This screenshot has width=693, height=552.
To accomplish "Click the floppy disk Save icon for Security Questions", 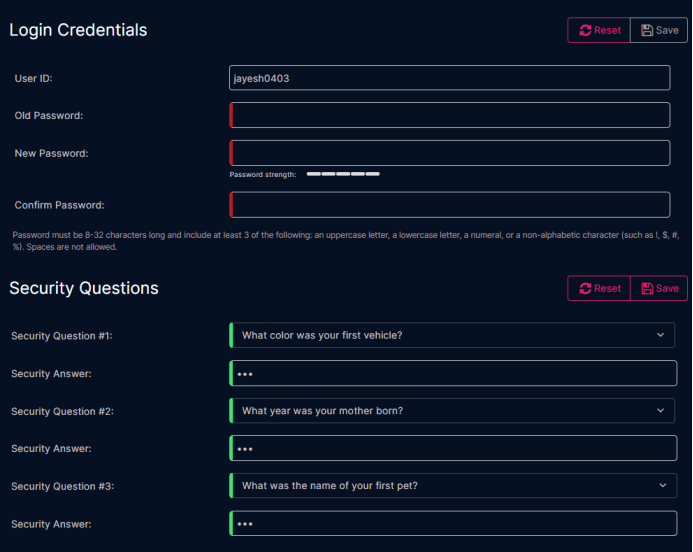I will click(x=647, y=288).
